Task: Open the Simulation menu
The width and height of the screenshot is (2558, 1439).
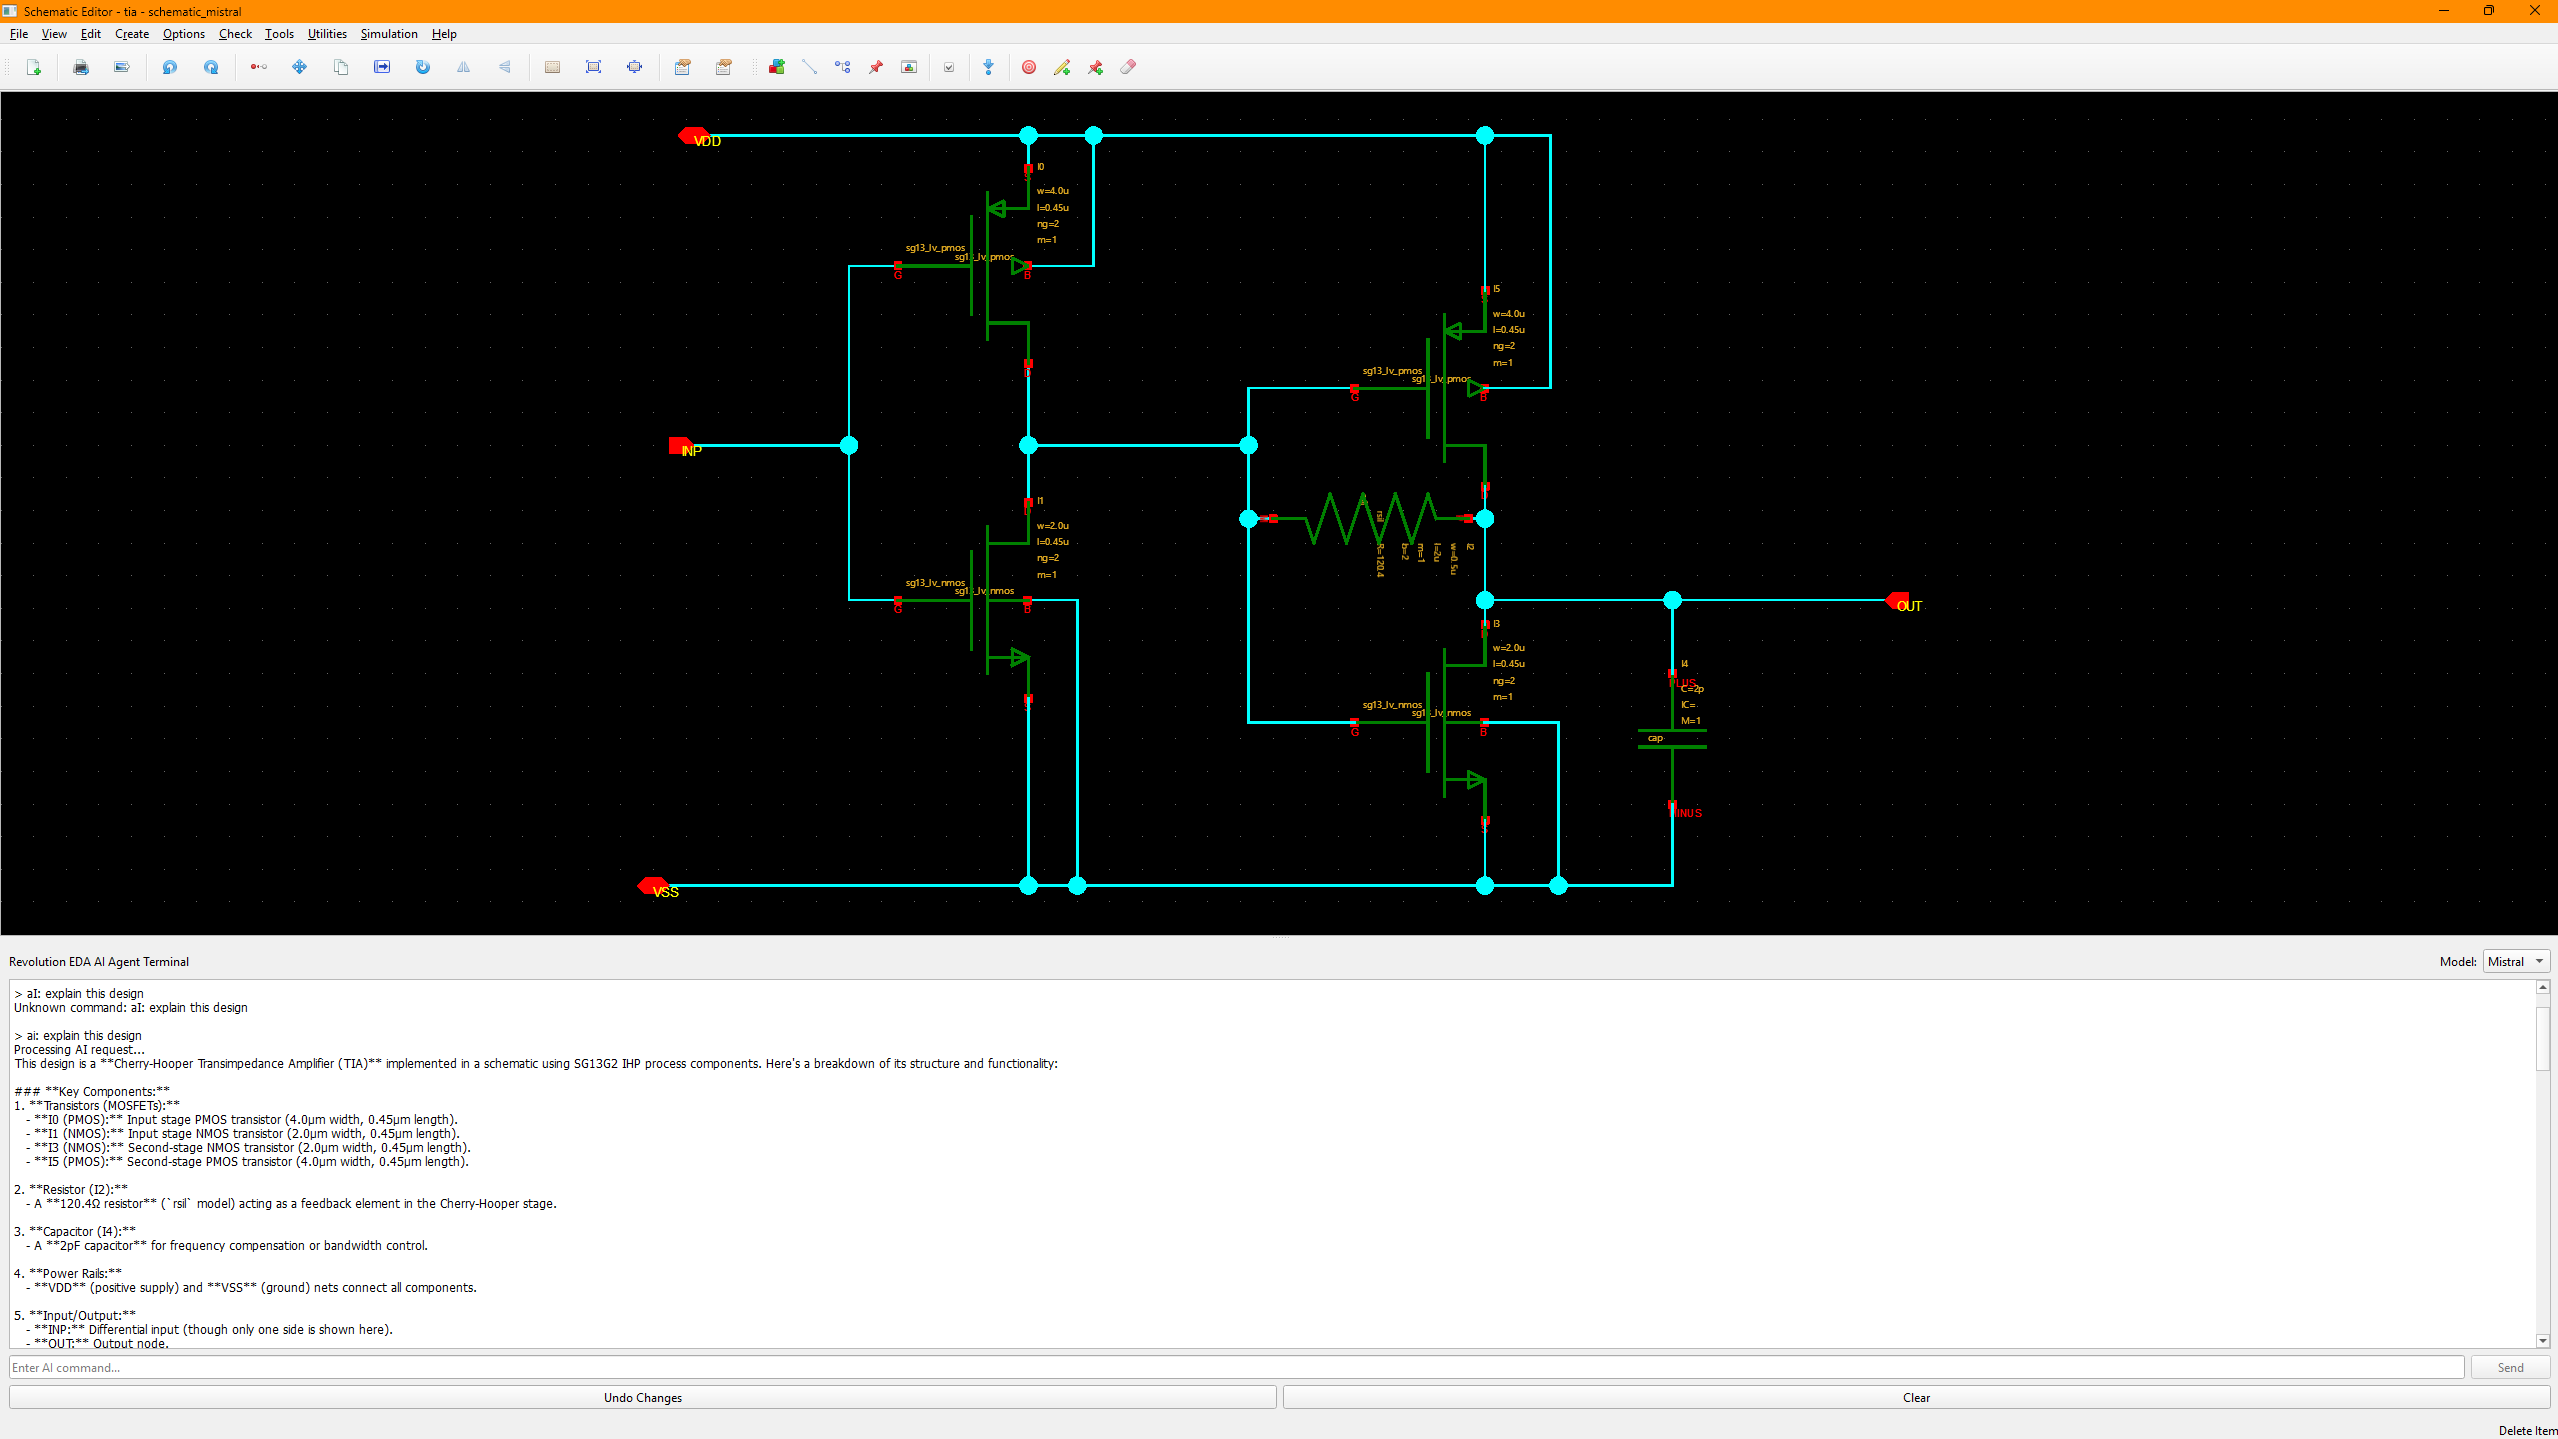Action: pos(389,34)
